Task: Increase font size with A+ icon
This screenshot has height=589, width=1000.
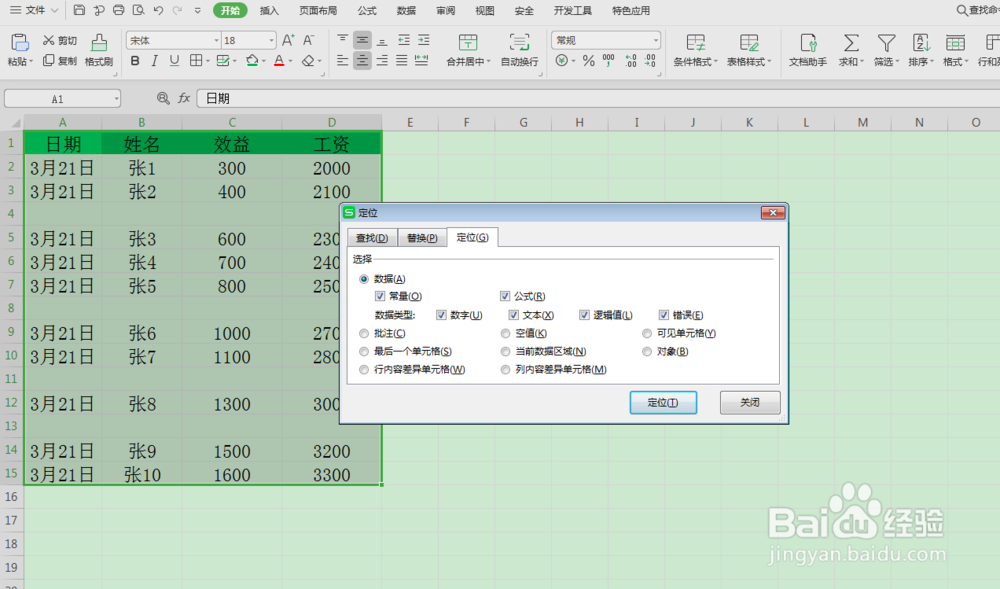Action: (x=288, y=40)
